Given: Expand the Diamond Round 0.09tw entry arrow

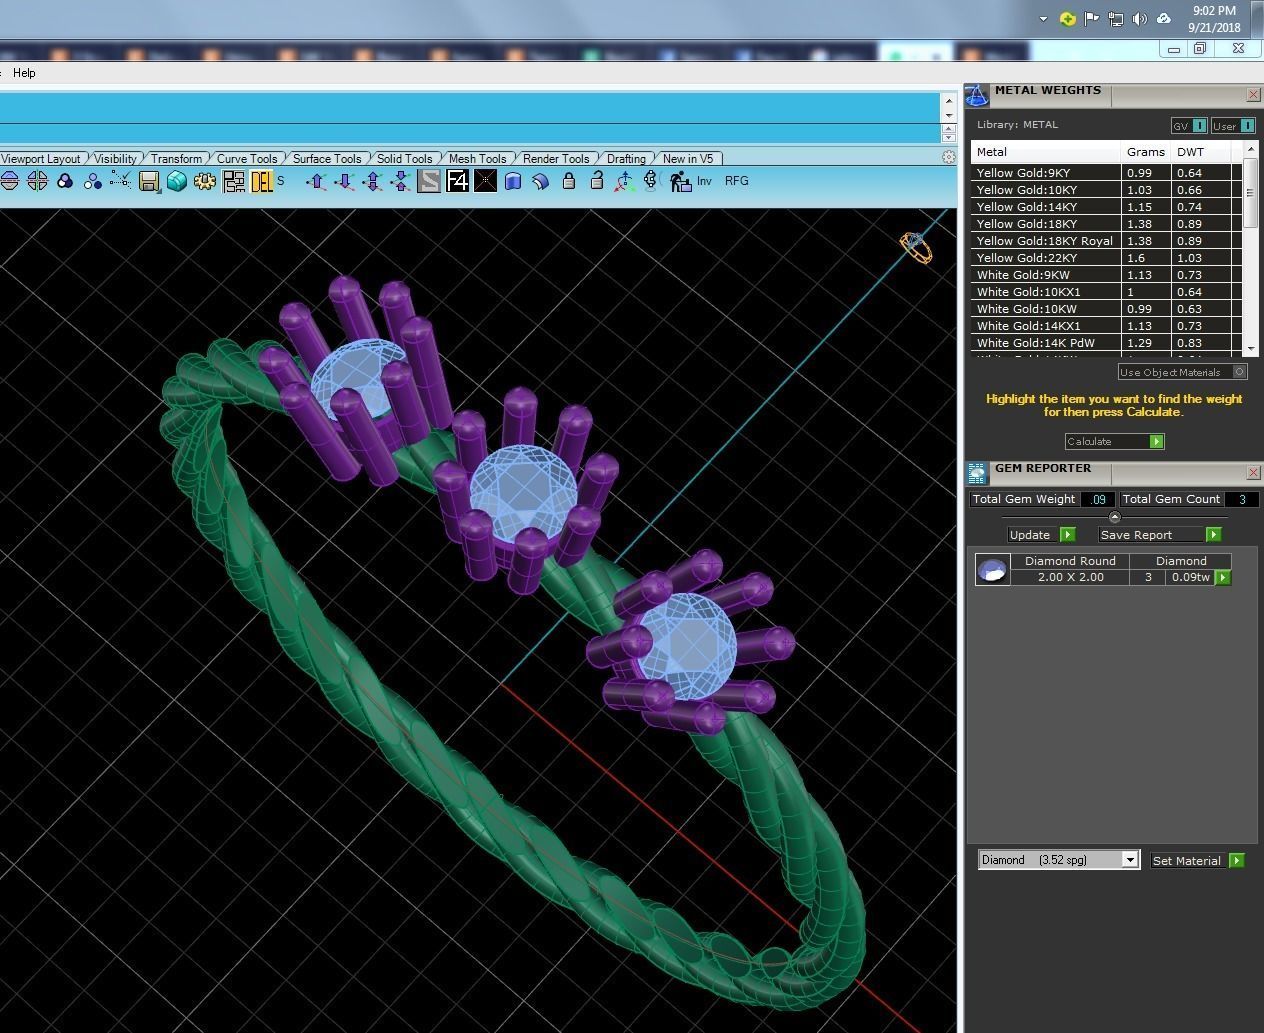Looking at the screenshot, I should 1222,578.
